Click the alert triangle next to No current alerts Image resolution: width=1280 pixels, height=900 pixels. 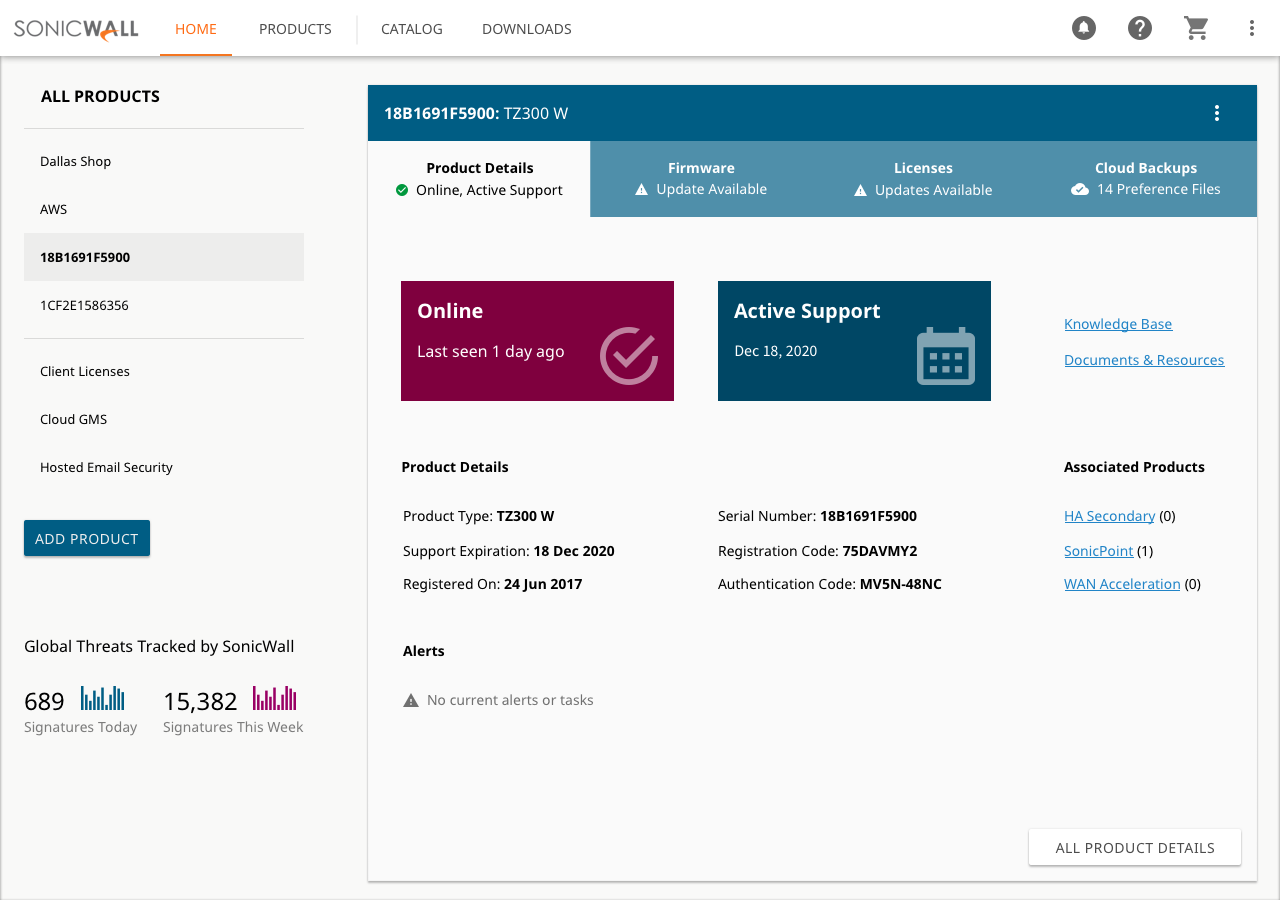411,700
